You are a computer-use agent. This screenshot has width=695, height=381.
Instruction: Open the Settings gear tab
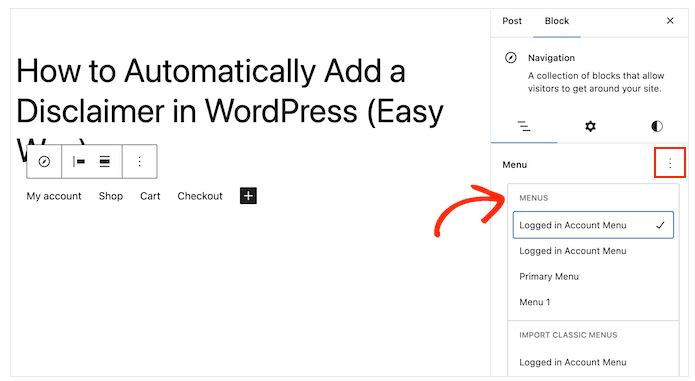point(590,127)
